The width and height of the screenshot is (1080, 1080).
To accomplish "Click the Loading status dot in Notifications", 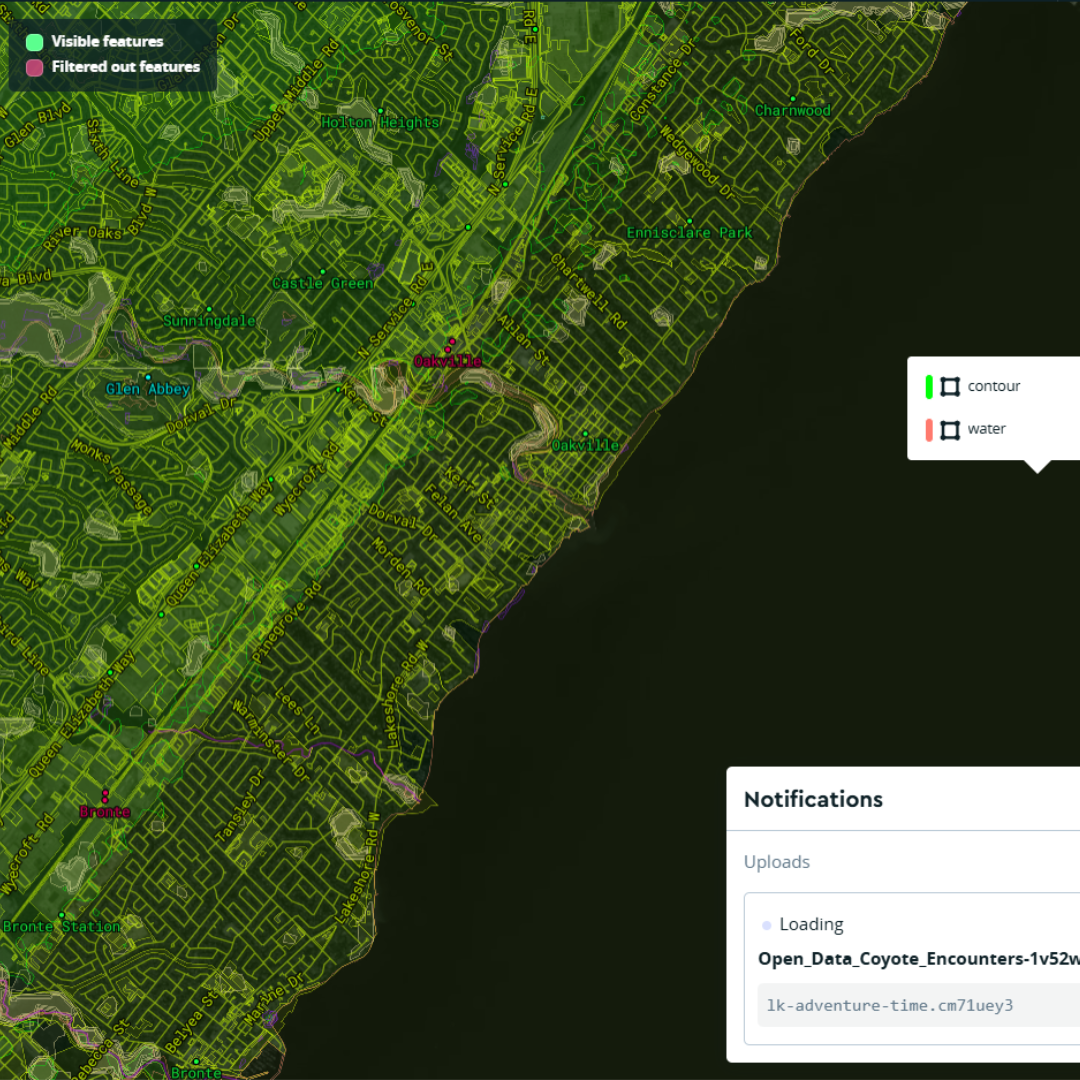I will (x=766, y=924).
